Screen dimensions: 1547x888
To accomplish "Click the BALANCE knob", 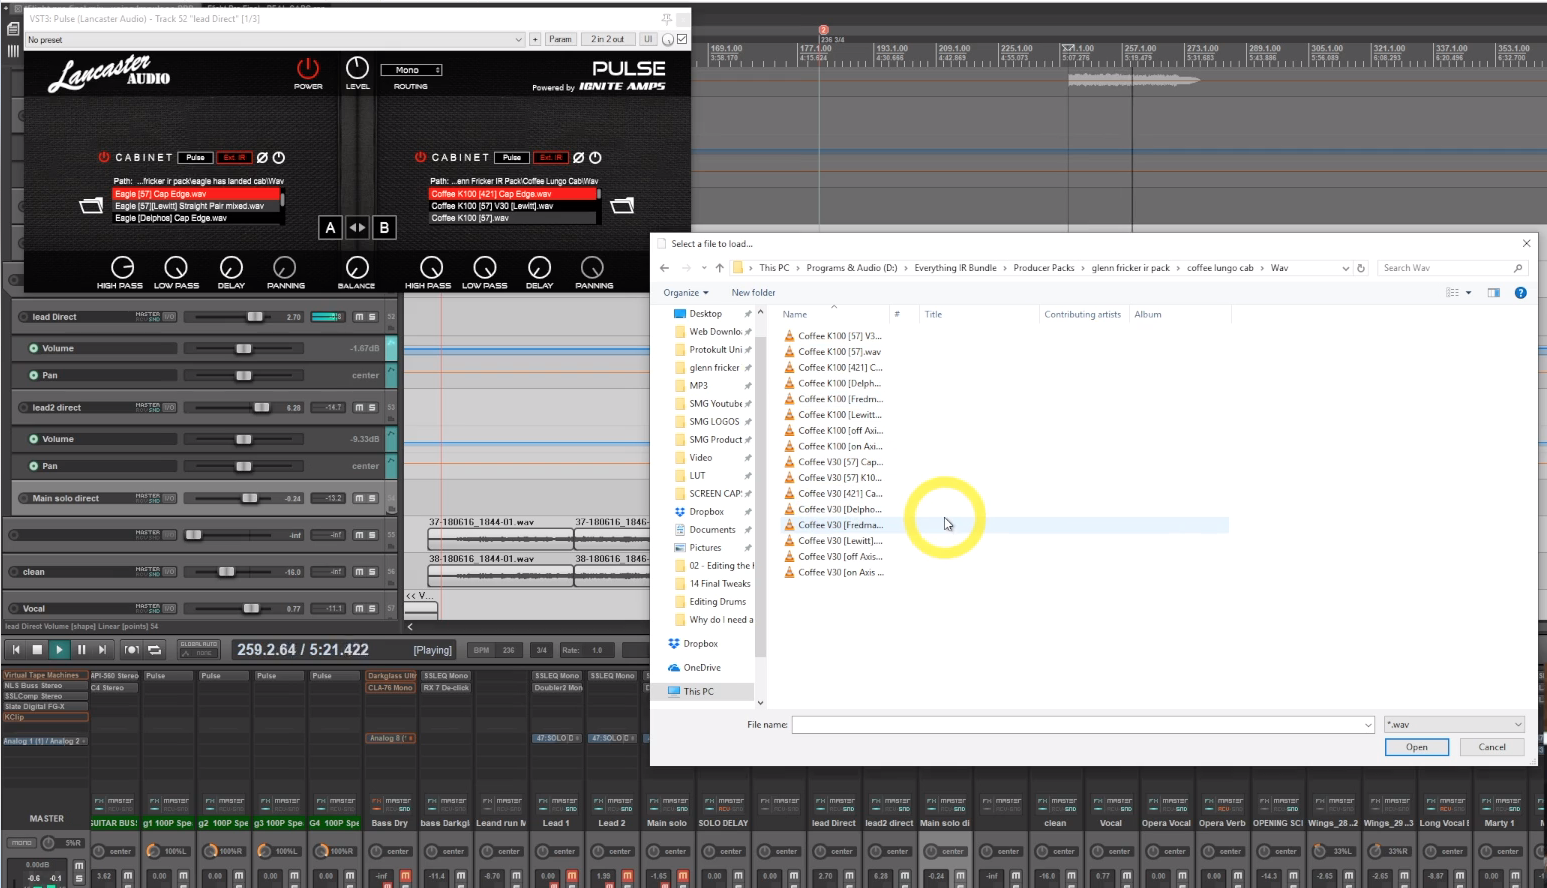I will pos(357,267).
